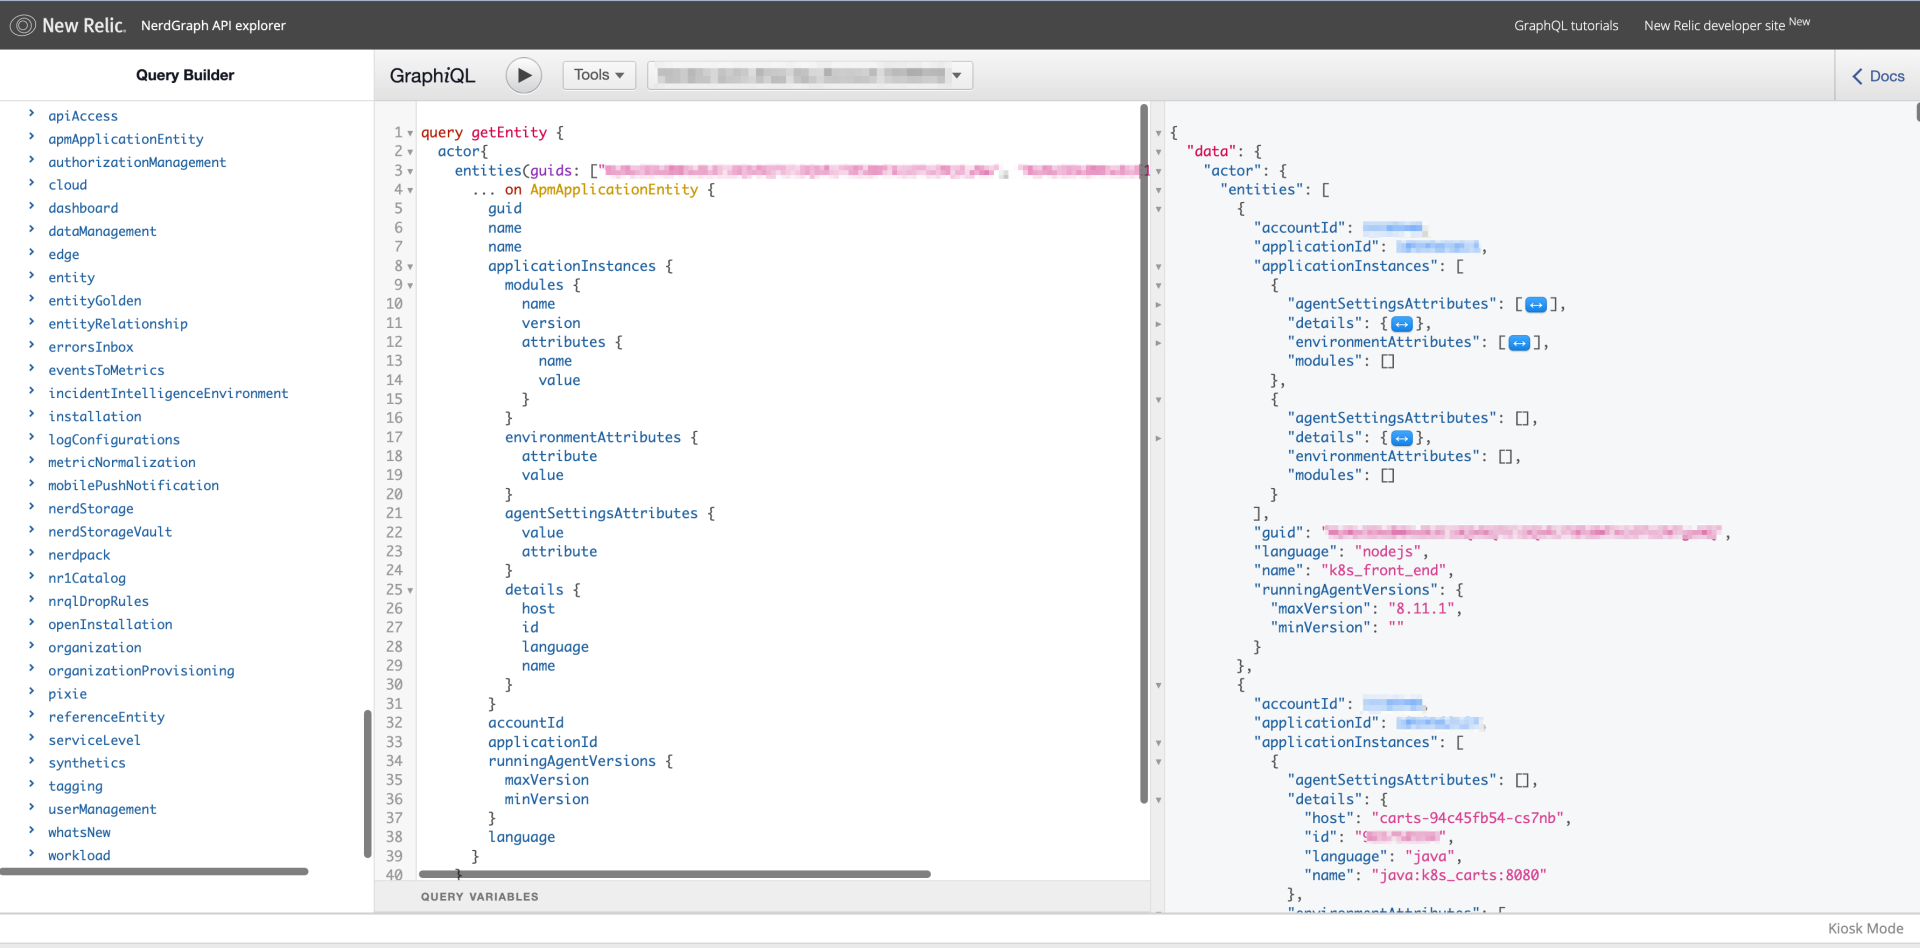The height and width of the screenshot is (948, 1920).
Task: Open the QUERY VARIABLES panel
Action: coord(479,897)
